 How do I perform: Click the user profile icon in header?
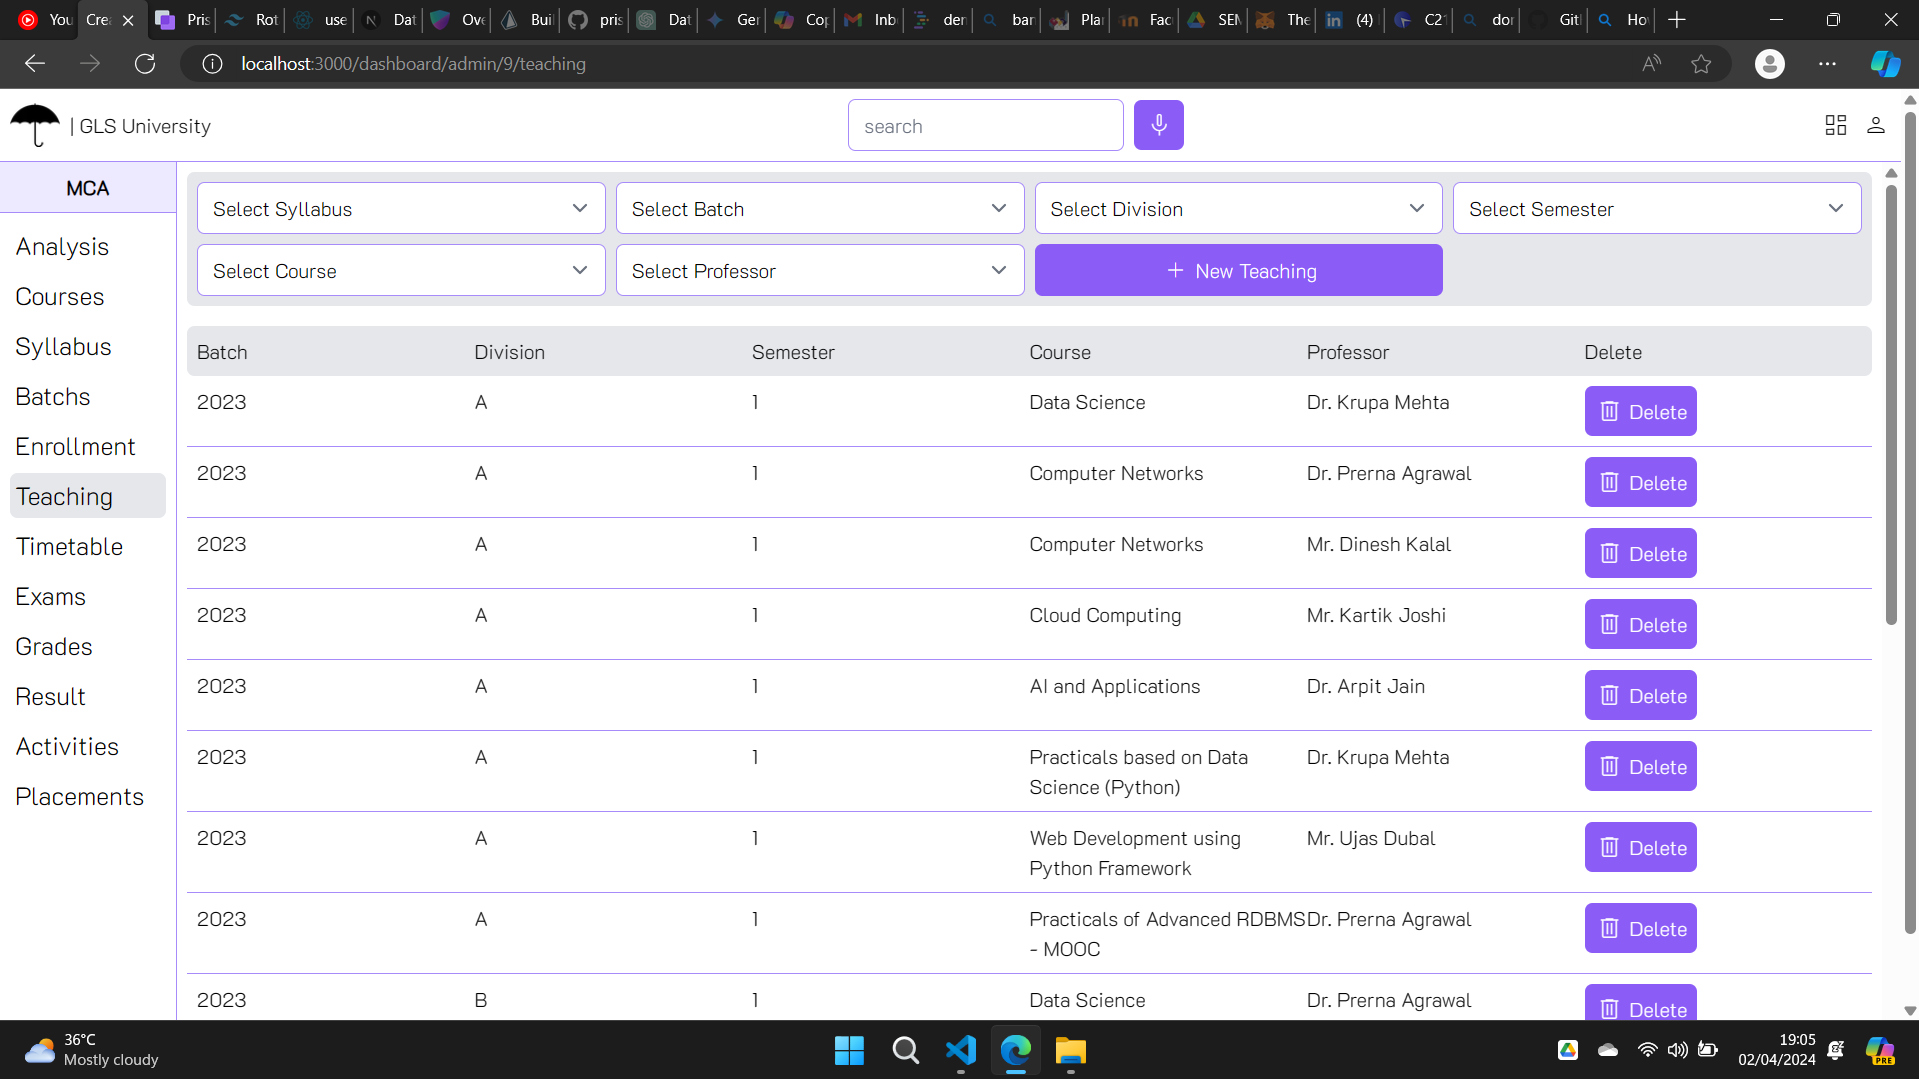coord(1875,125)
